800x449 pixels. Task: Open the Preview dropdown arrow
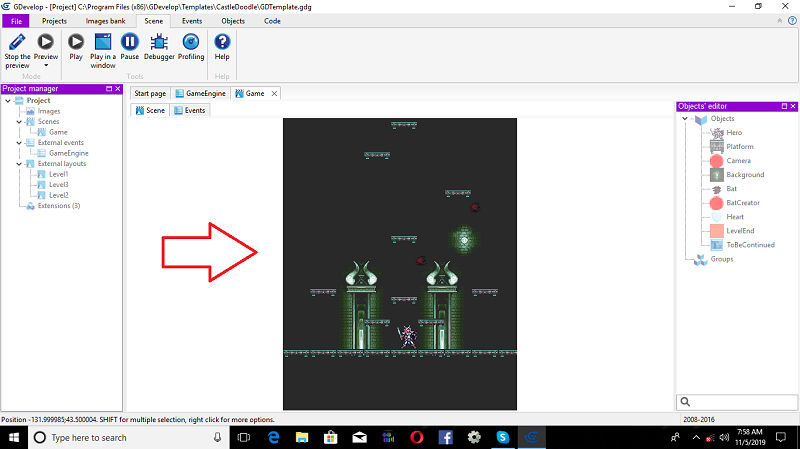click(46, 65)
